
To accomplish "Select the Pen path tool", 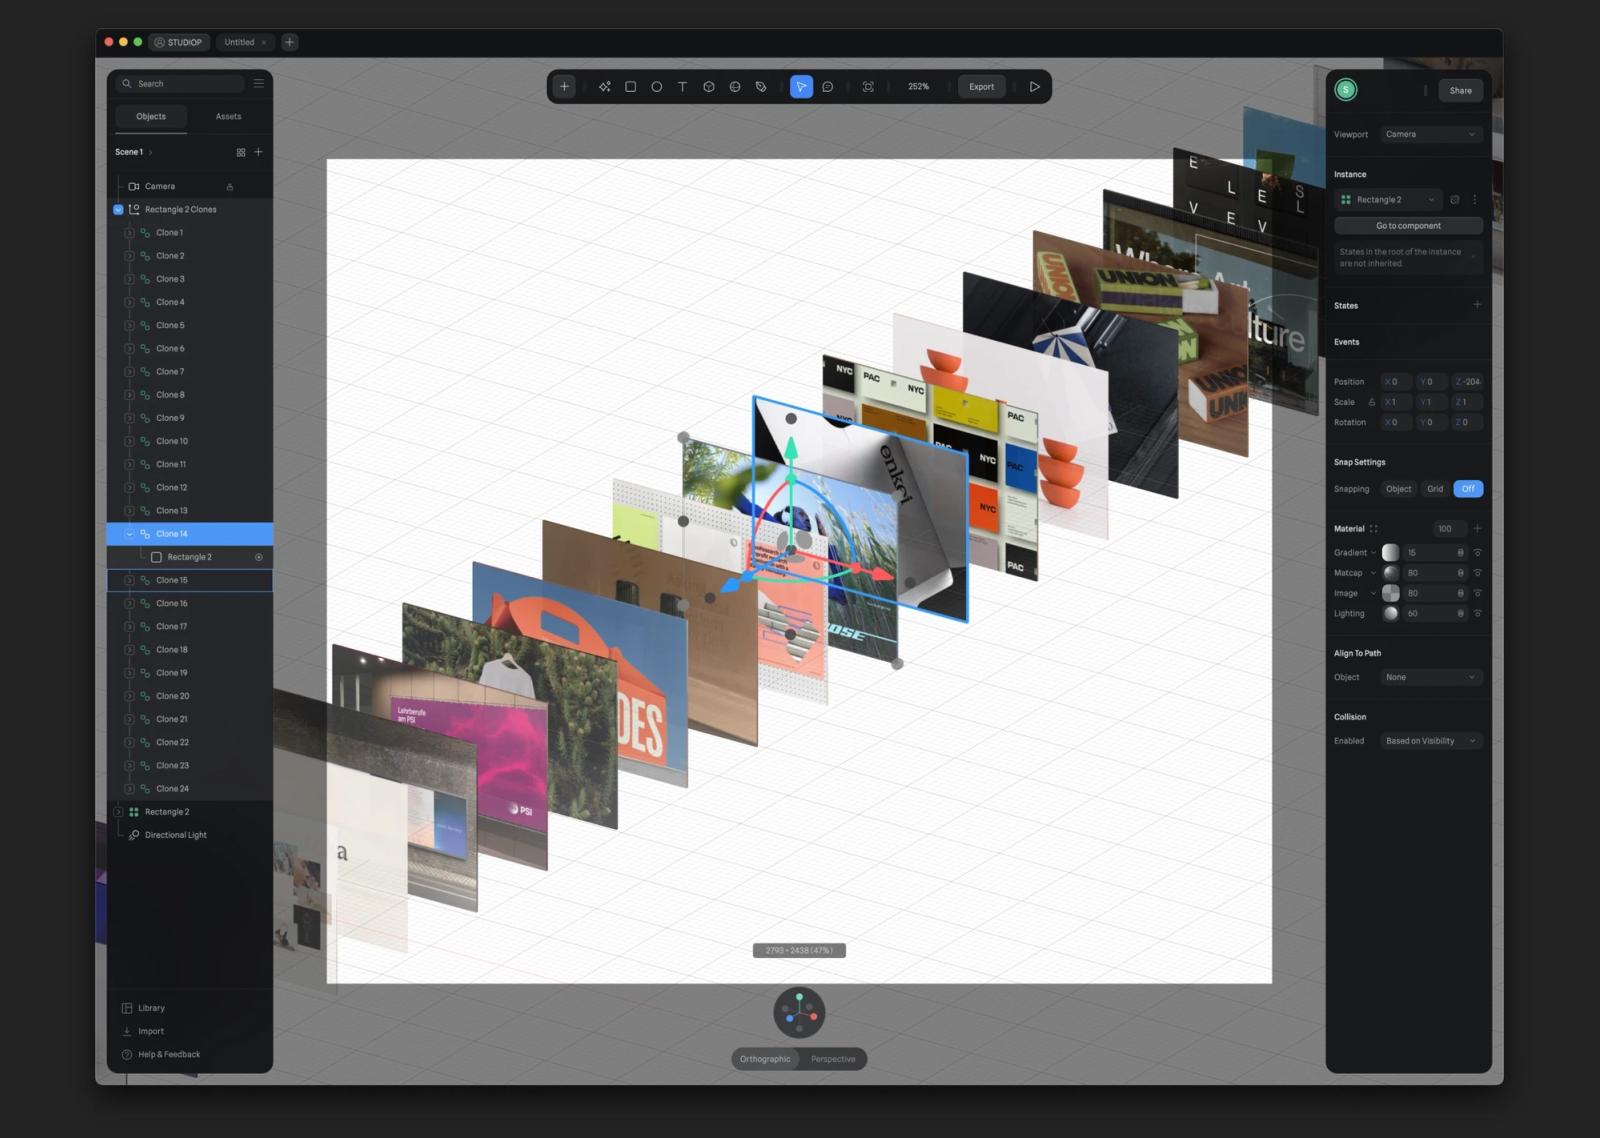I will 761,87.
